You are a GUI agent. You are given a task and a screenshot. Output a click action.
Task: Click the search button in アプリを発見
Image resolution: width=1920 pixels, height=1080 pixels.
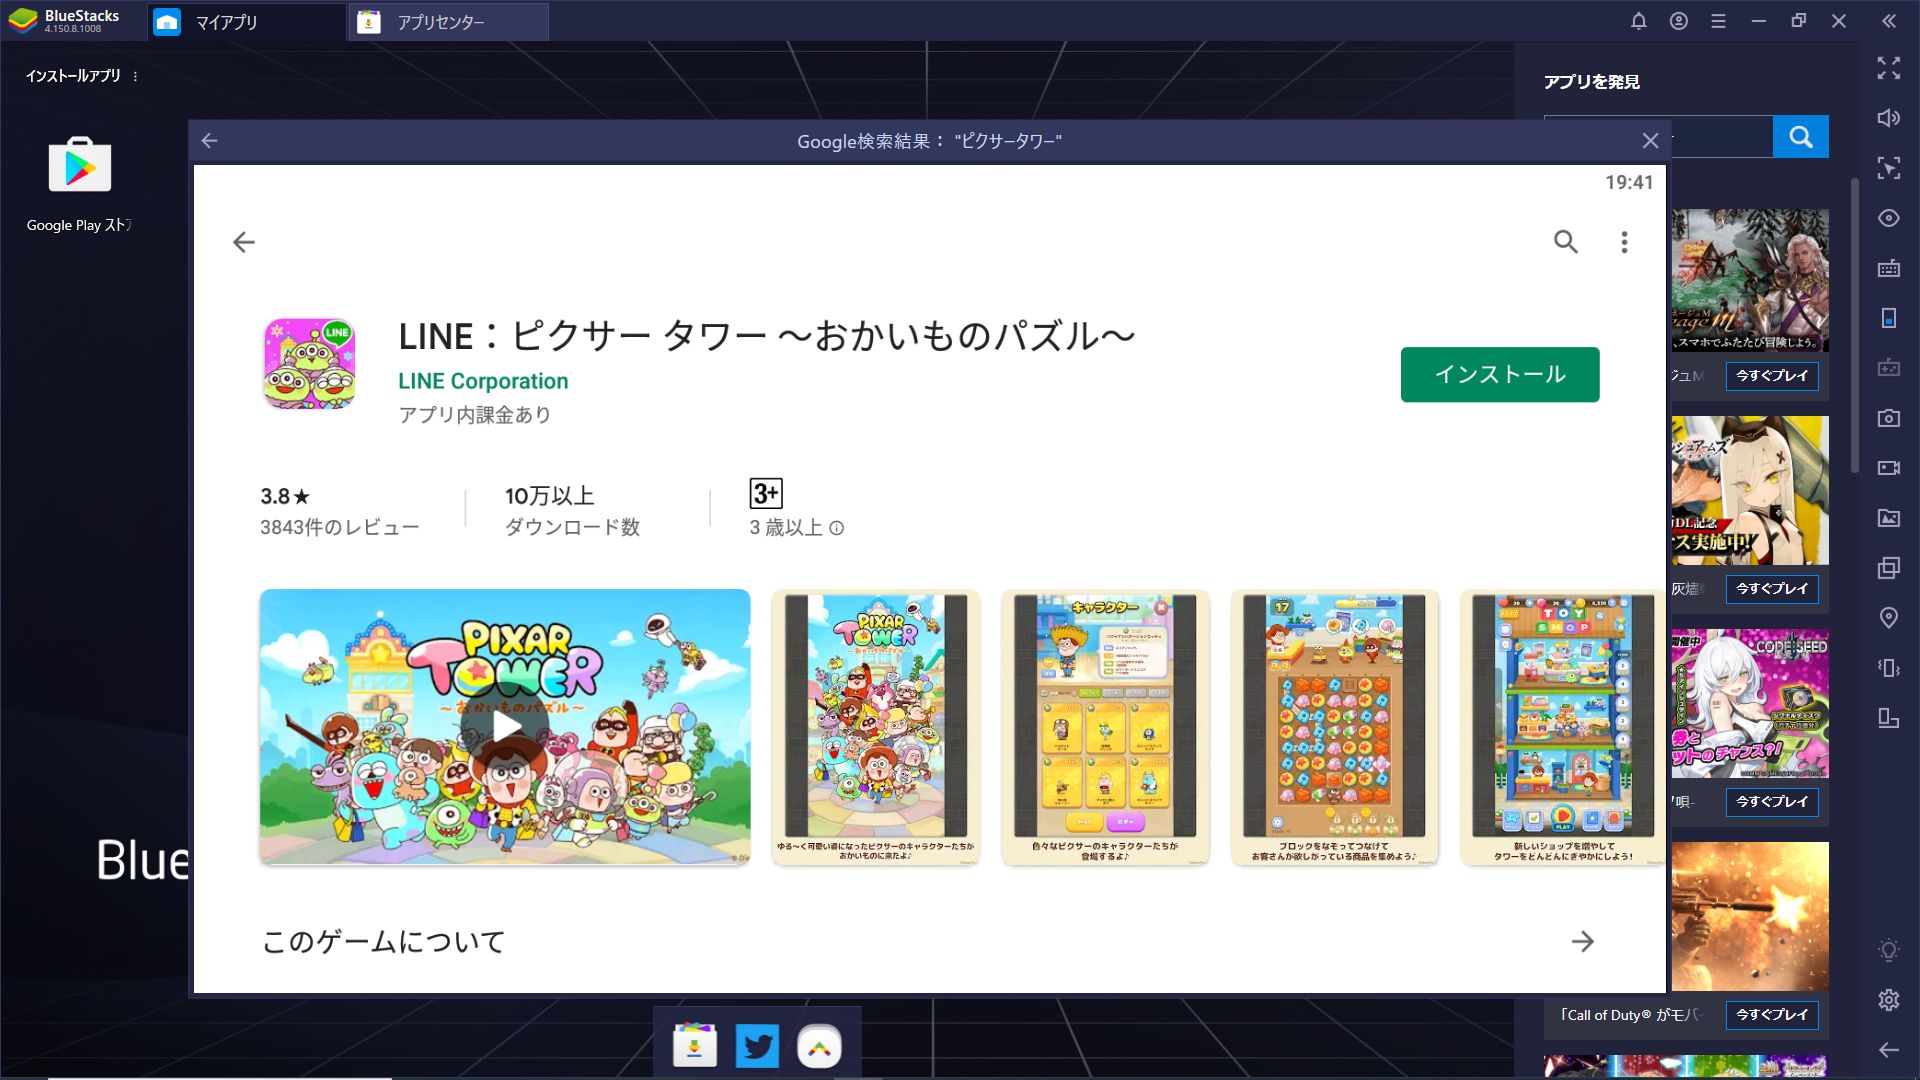pos(1800,137)
